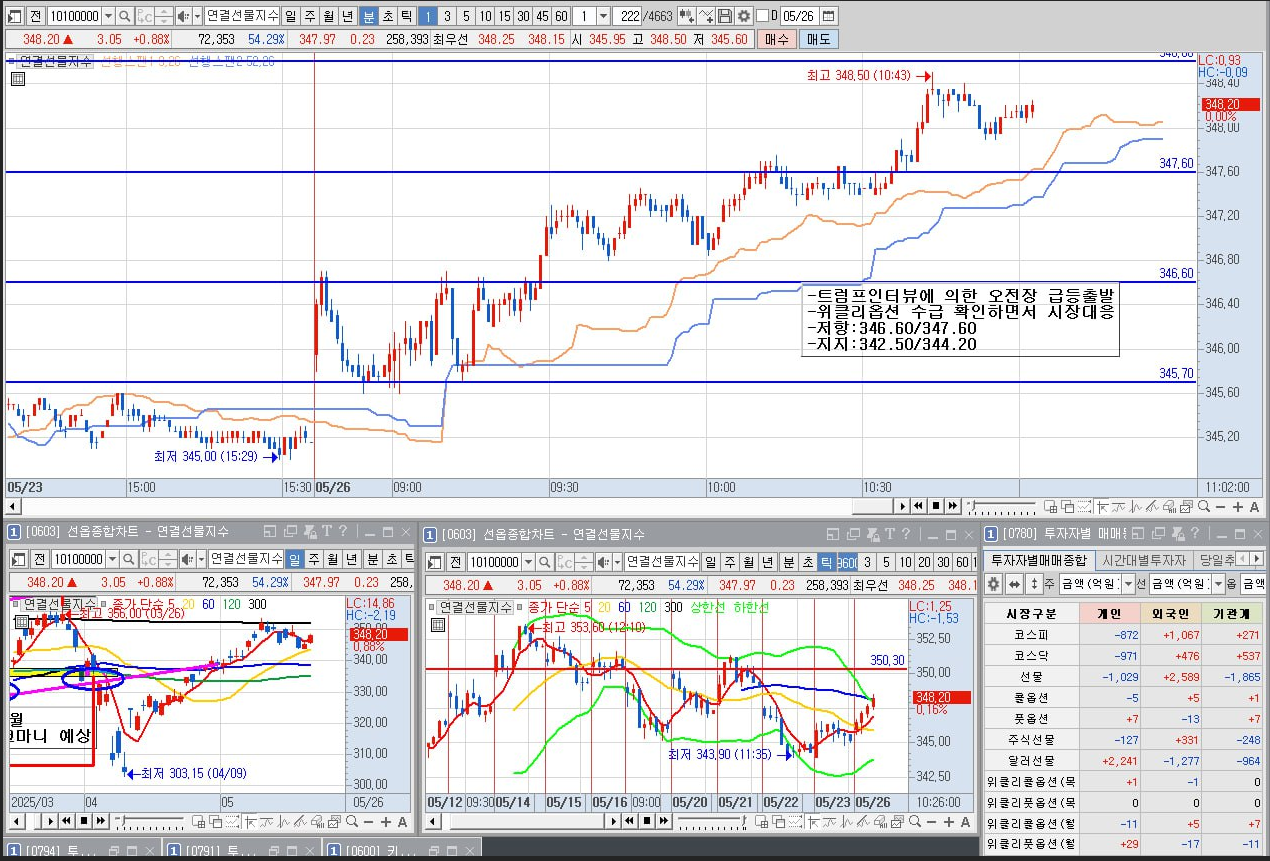1270x861 pixels.
Task: Open help '?' icon in bottom-middle chart title bar
Action: pos(905,534)
